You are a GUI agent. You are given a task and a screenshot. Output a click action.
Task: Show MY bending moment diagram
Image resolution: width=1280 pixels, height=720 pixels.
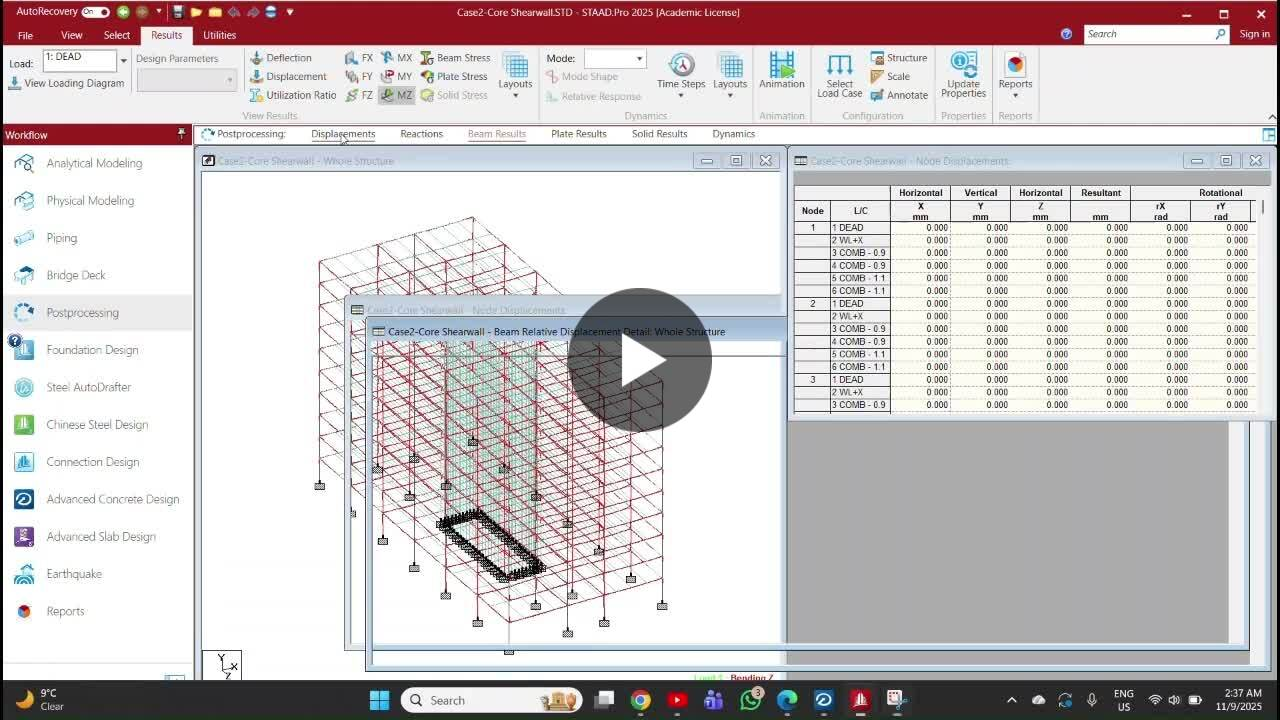pos(397,77)
